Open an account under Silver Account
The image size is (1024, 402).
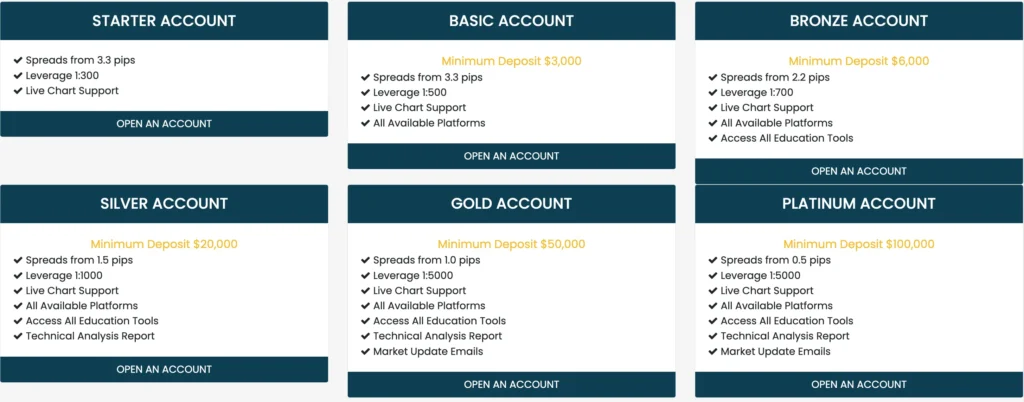pyautogui.click(x=164, y=369)
